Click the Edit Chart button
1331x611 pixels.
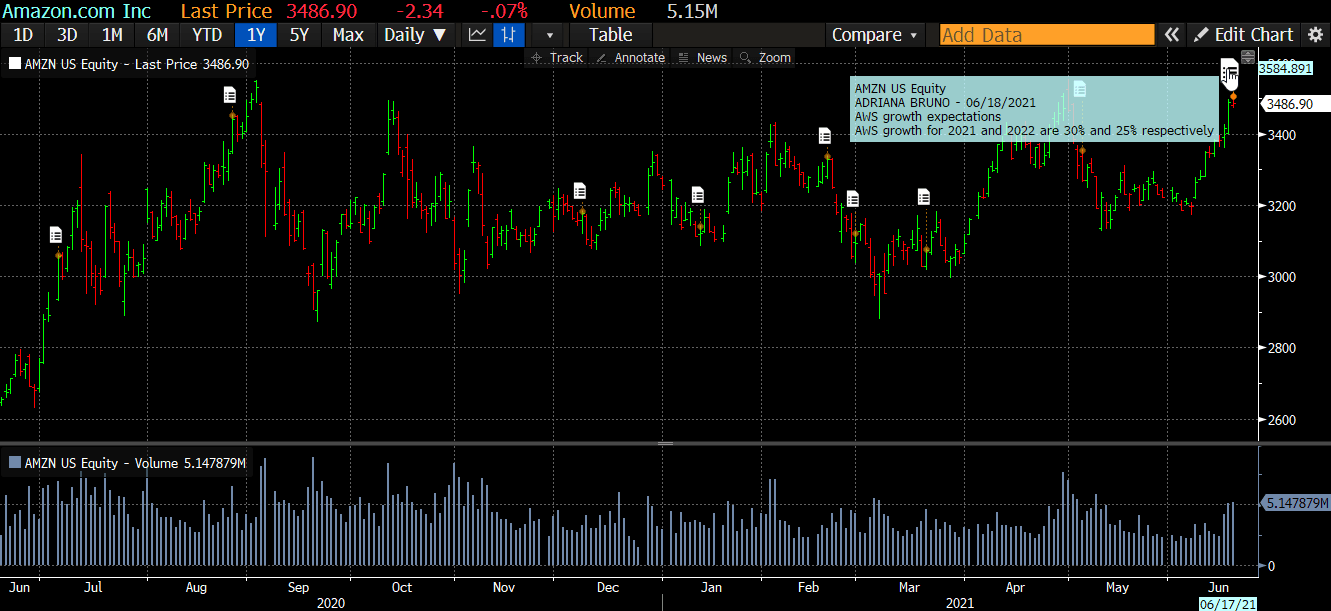(1243, 35)
